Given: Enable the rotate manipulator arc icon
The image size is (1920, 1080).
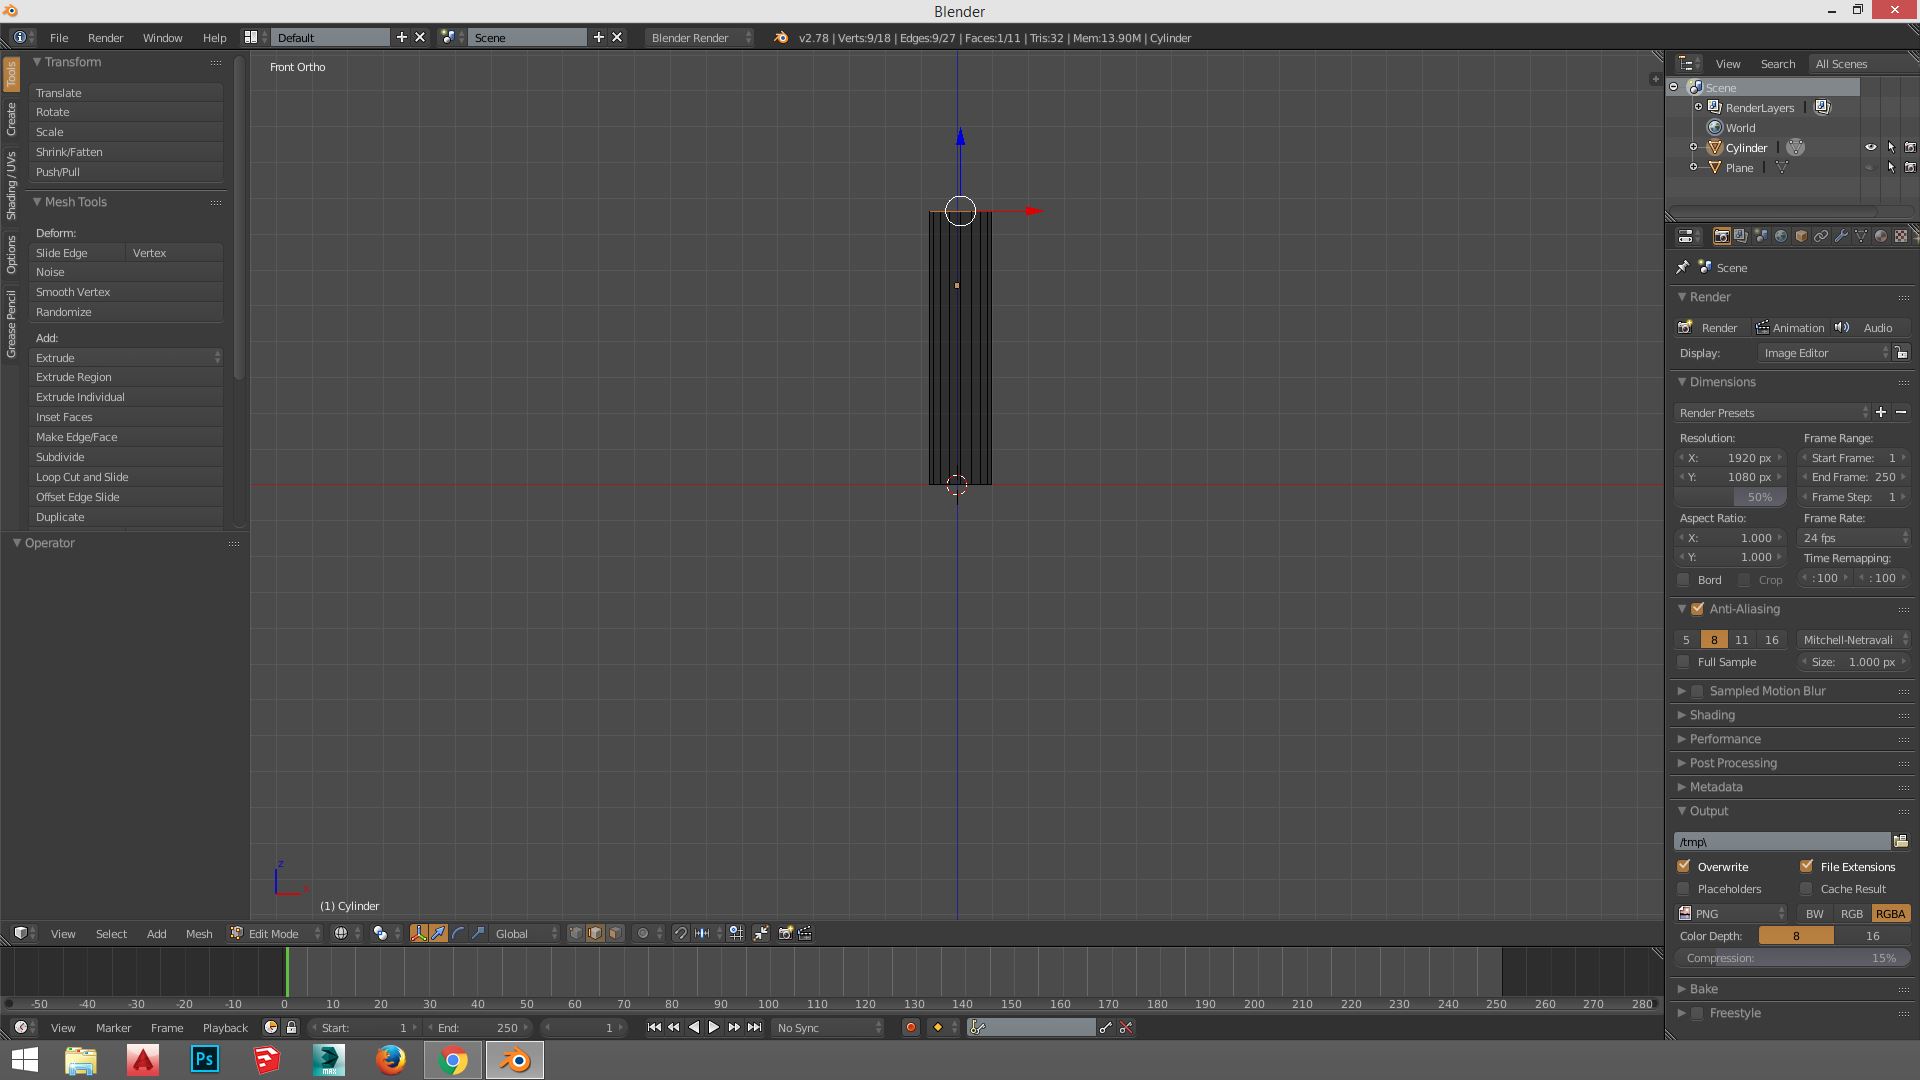Looking at the screenshot, I should (x=458, y=933).
